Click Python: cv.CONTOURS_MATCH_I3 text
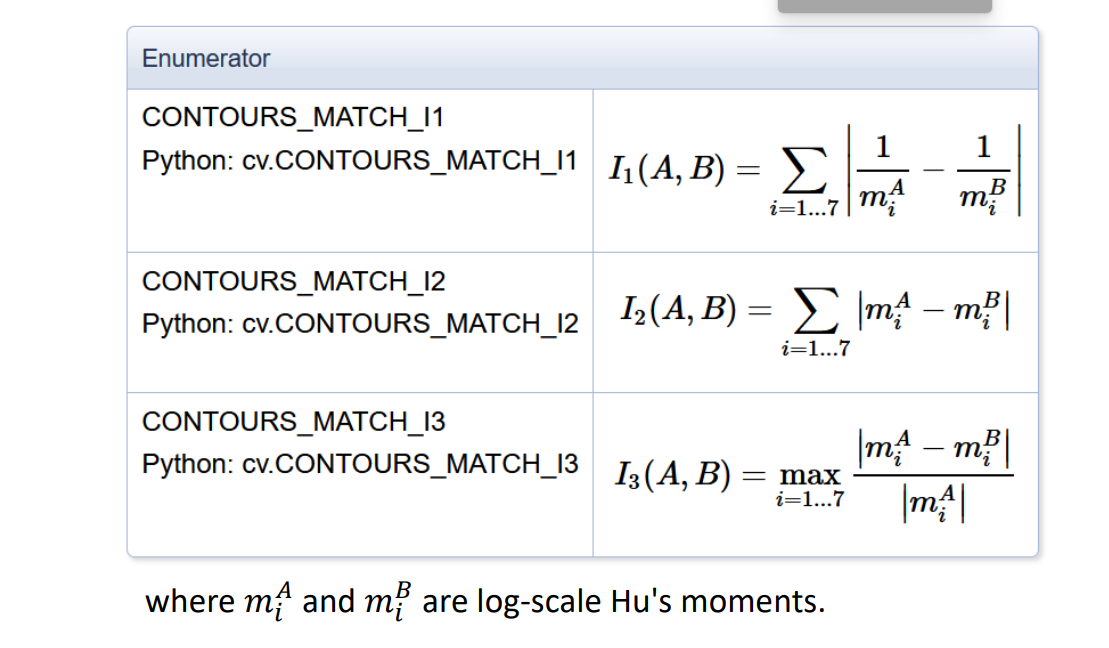The height and width of the screenshot is (648, 1109). (x=360, y=463)
